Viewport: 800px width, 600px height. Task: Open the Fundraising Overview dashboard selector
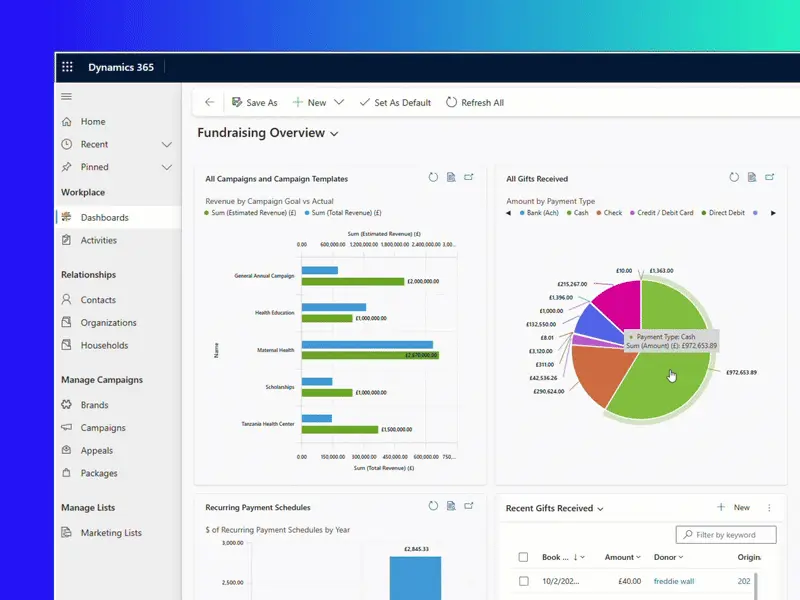(334, 133)
